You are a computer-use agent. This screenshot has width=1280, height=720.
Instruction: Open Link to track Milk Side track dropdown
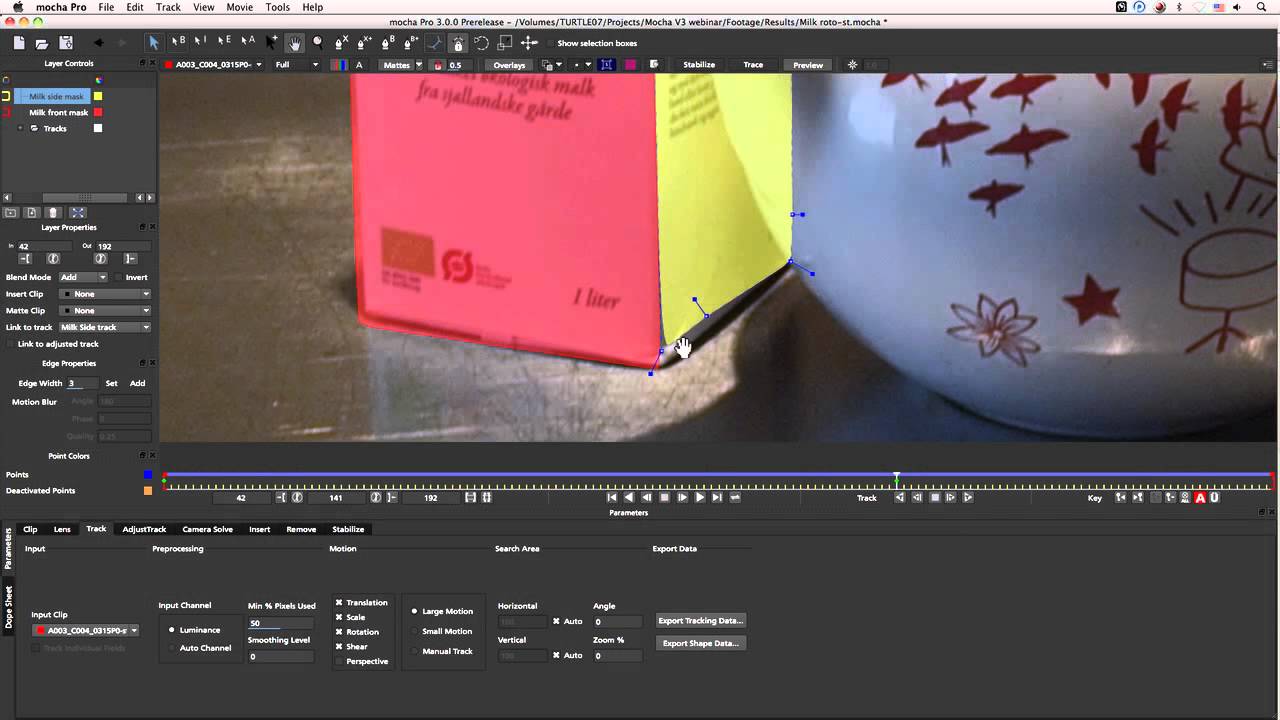tap(105, 327)
